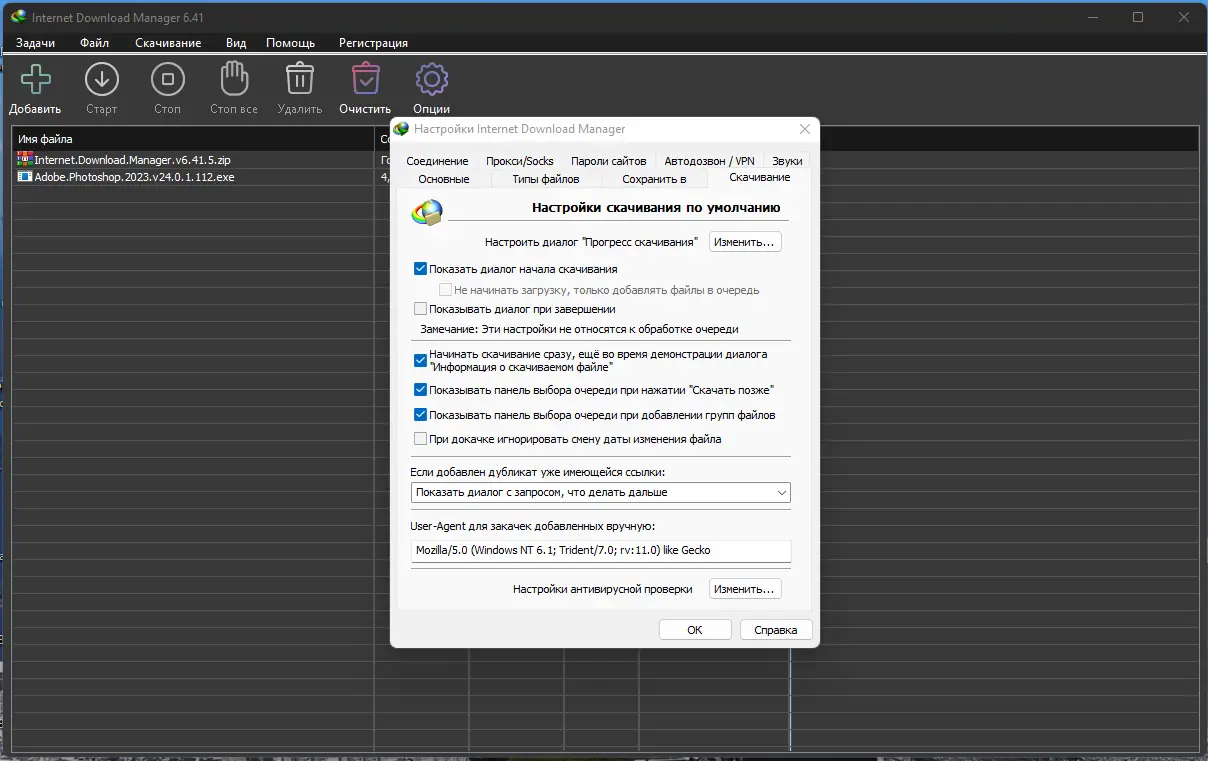
Task: Switch to the Типы файлов tab
Action: [546, 179]
